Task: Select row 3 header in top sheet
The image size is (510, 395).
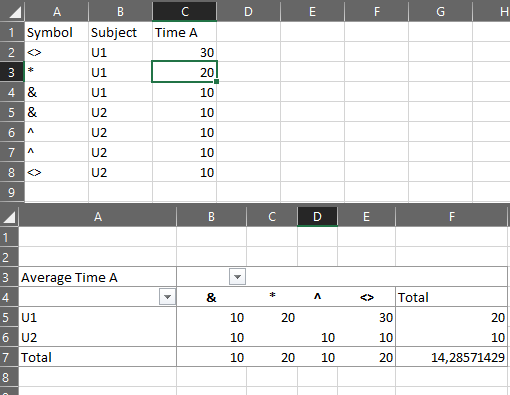Action: click(12, 72)
